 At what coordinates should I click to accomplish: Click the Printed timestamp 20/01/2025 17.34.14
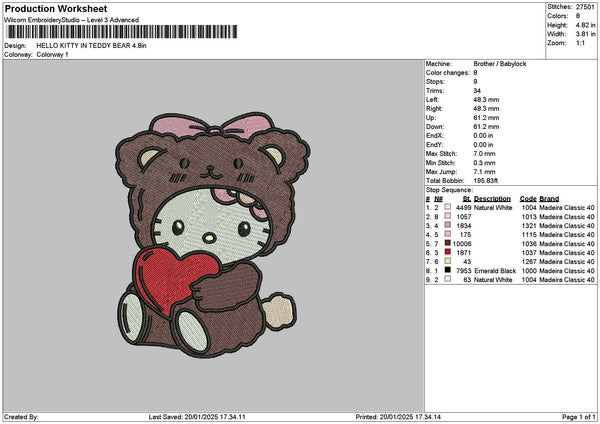click(x=409, y=417)
